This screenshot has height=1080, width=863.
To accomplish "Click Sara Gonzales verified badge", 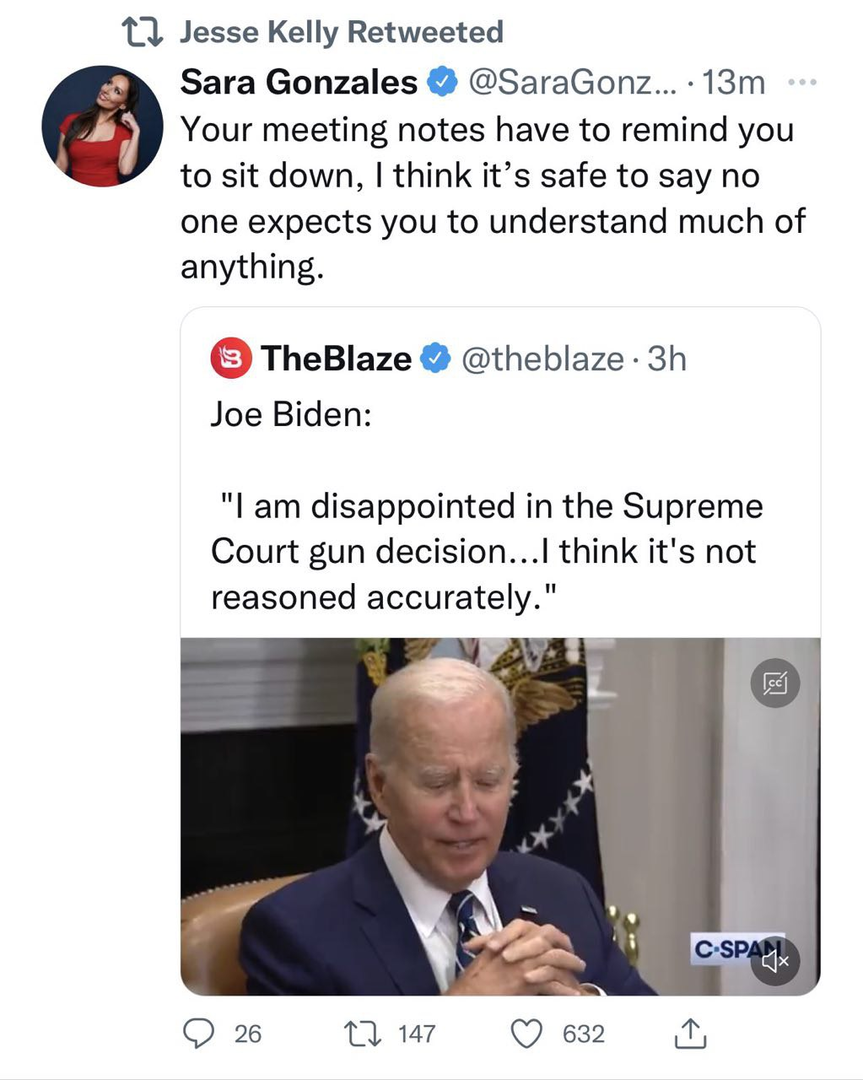I will point(438,84).
